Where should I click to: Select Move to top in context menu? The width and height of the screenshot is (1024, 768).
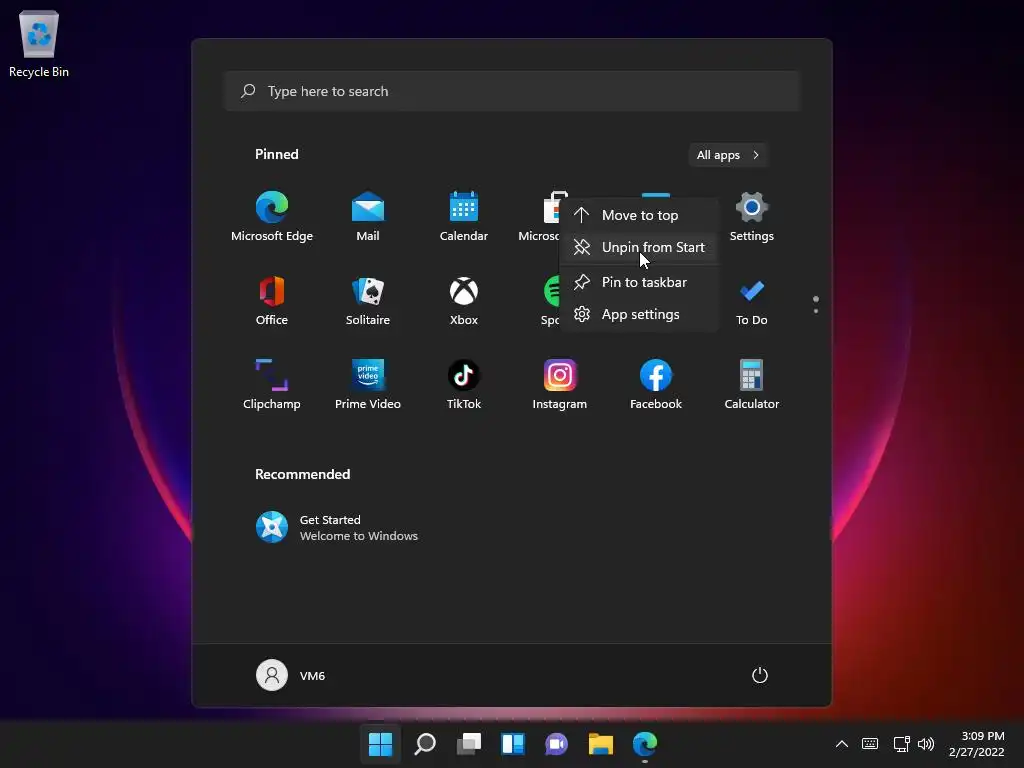(x=639, y=215)
